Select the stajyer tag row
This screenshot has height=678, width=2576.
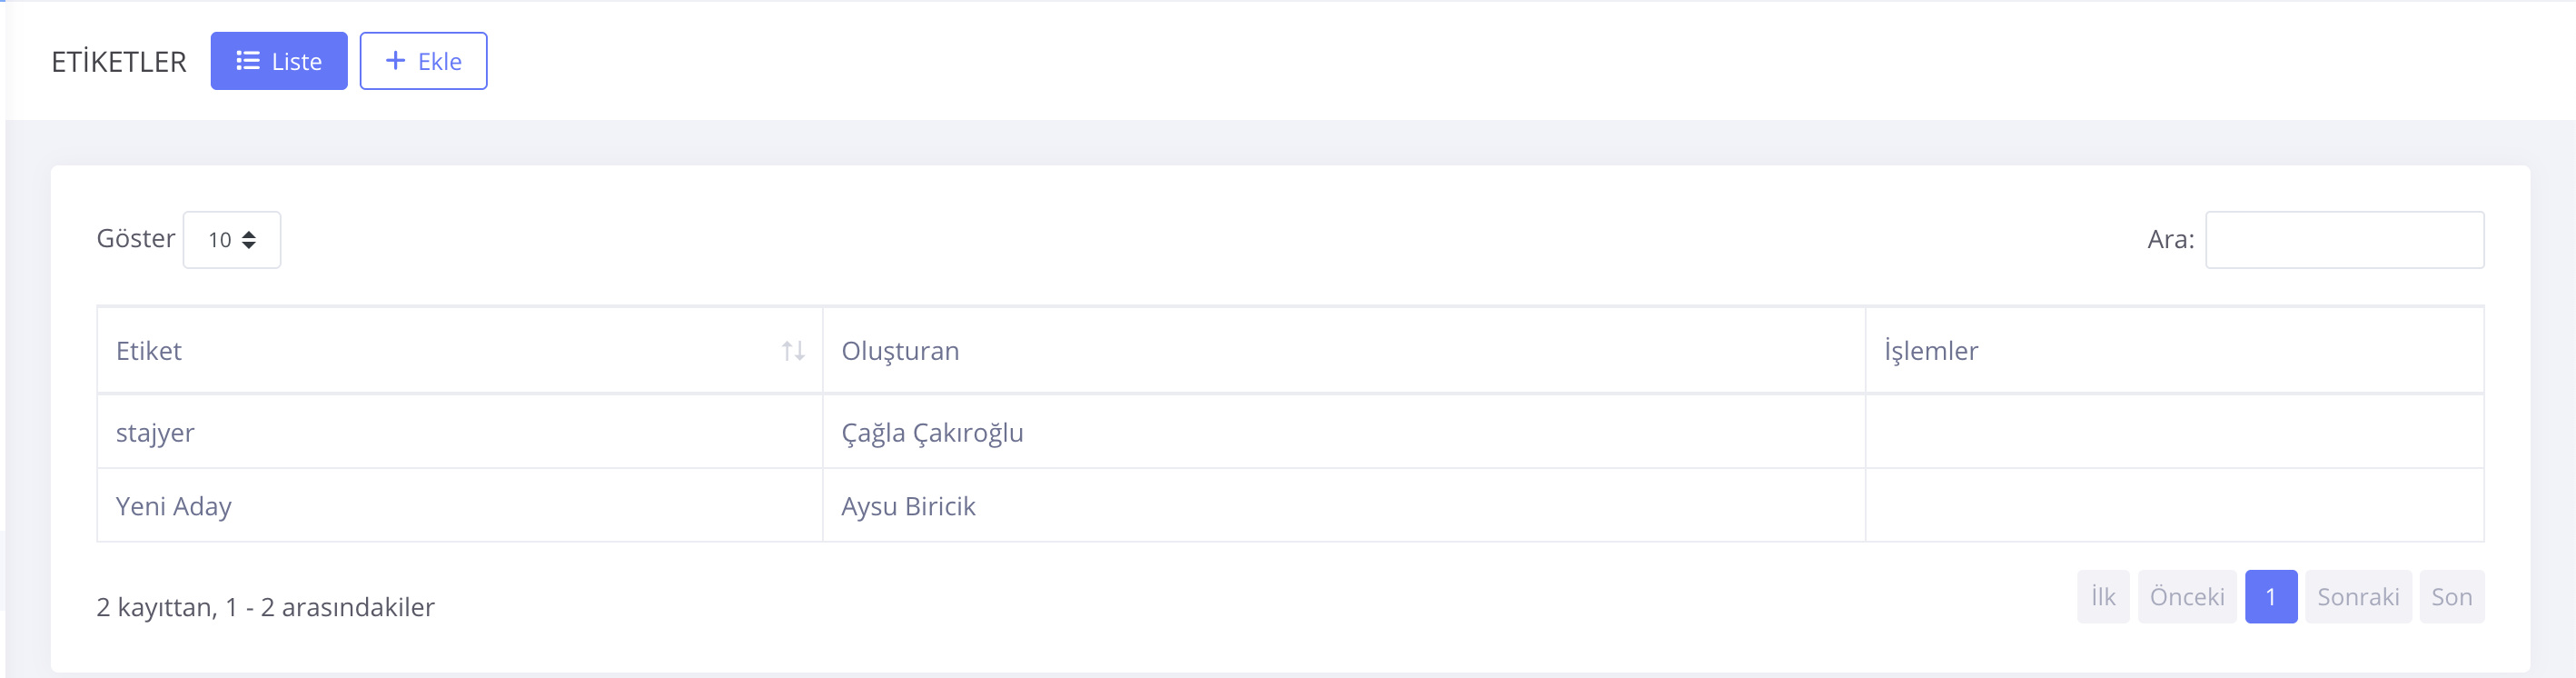(155, 433)
